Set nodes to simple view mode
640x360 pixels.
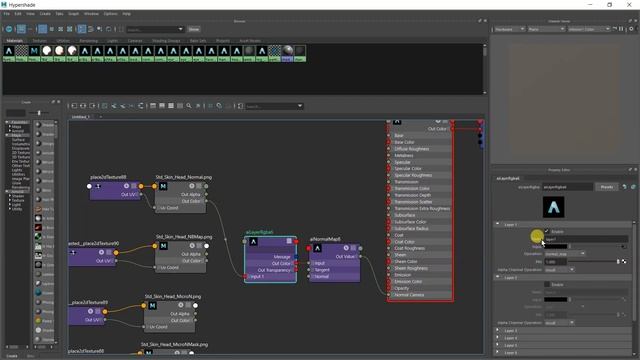click(153, 106)
